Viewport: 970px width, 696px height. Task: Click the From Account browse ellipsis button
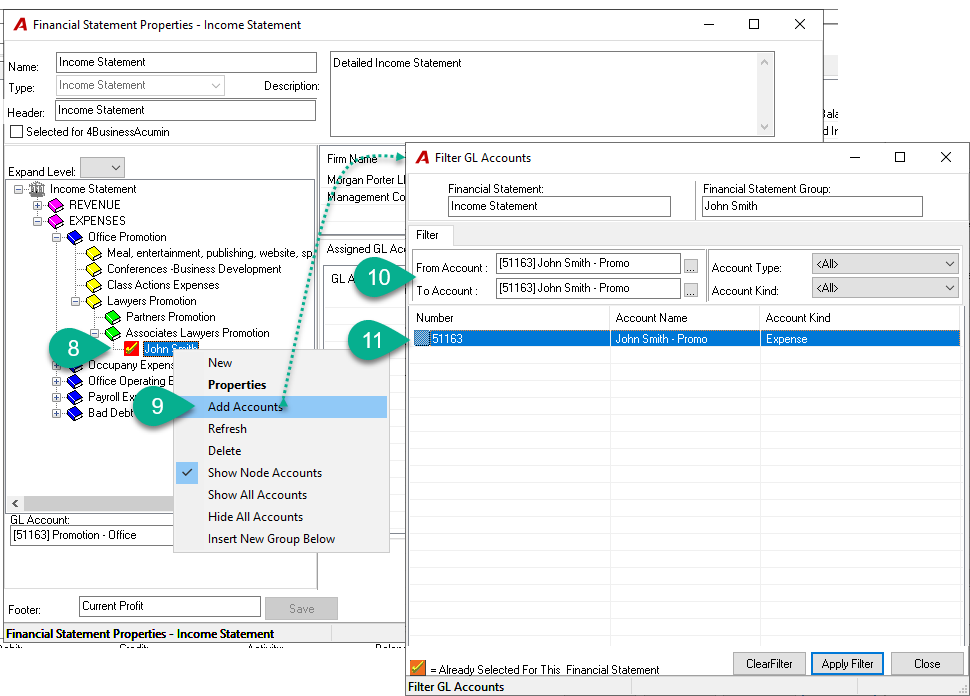point(691,265)
